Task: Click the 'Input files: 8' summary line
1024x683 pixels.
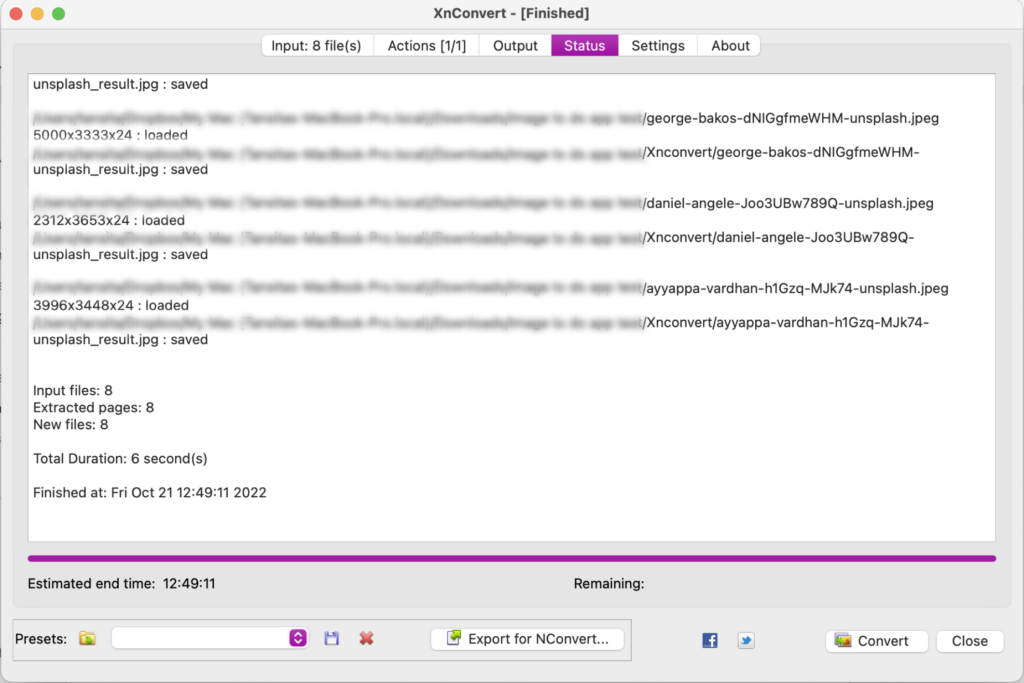Action: click(x=72, y=390)
